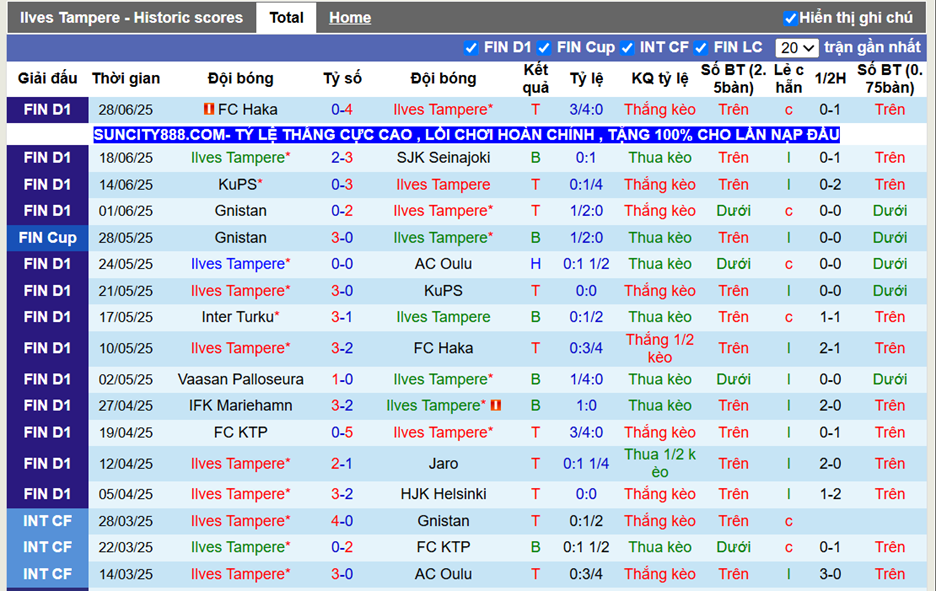The height and width of the screenshot is (591, 936).
Task: Click the red card icon next to FC Haka
Action: click(209, 109)
